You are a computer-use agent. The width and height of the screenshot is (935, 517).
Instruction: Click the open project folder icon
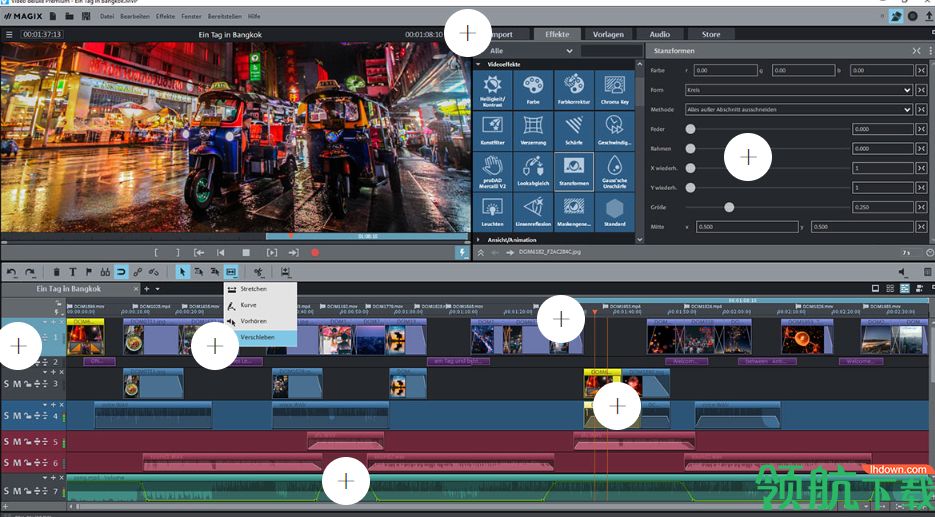click(x=69, y=16)
